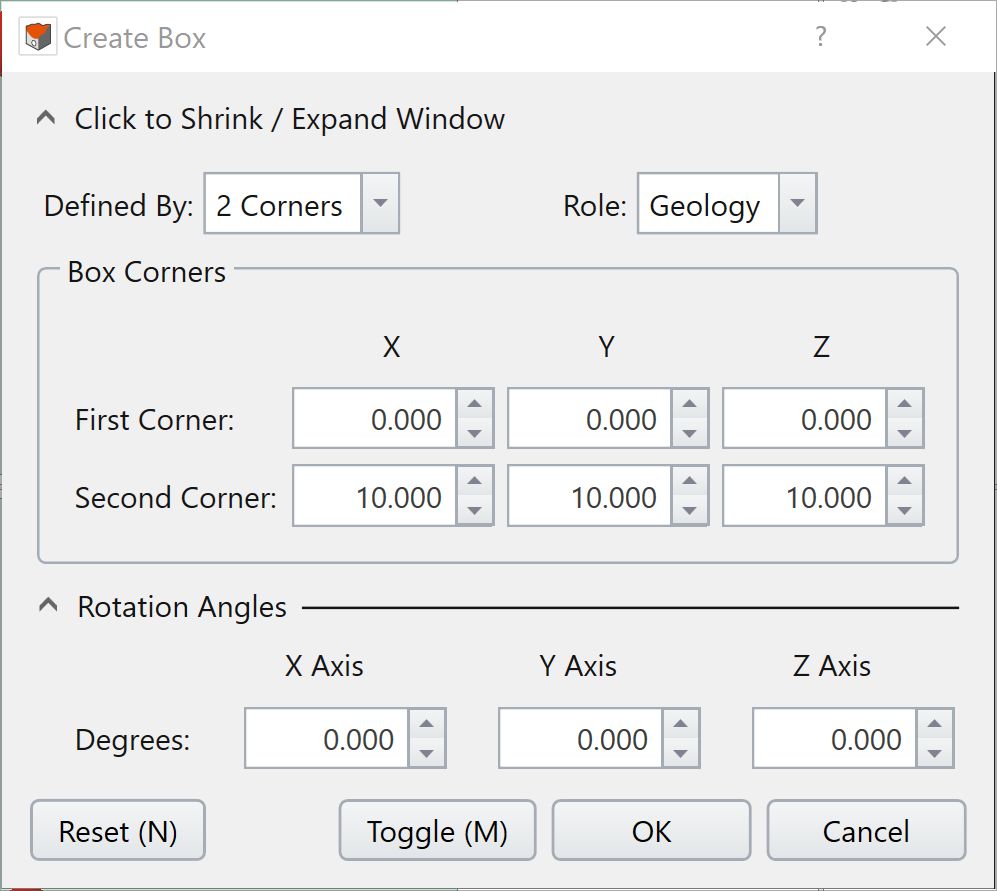Viewport: 997px width, 891px height.
Task: Click the Rotation Angles heading text
Action: click(x=182, y=607)
